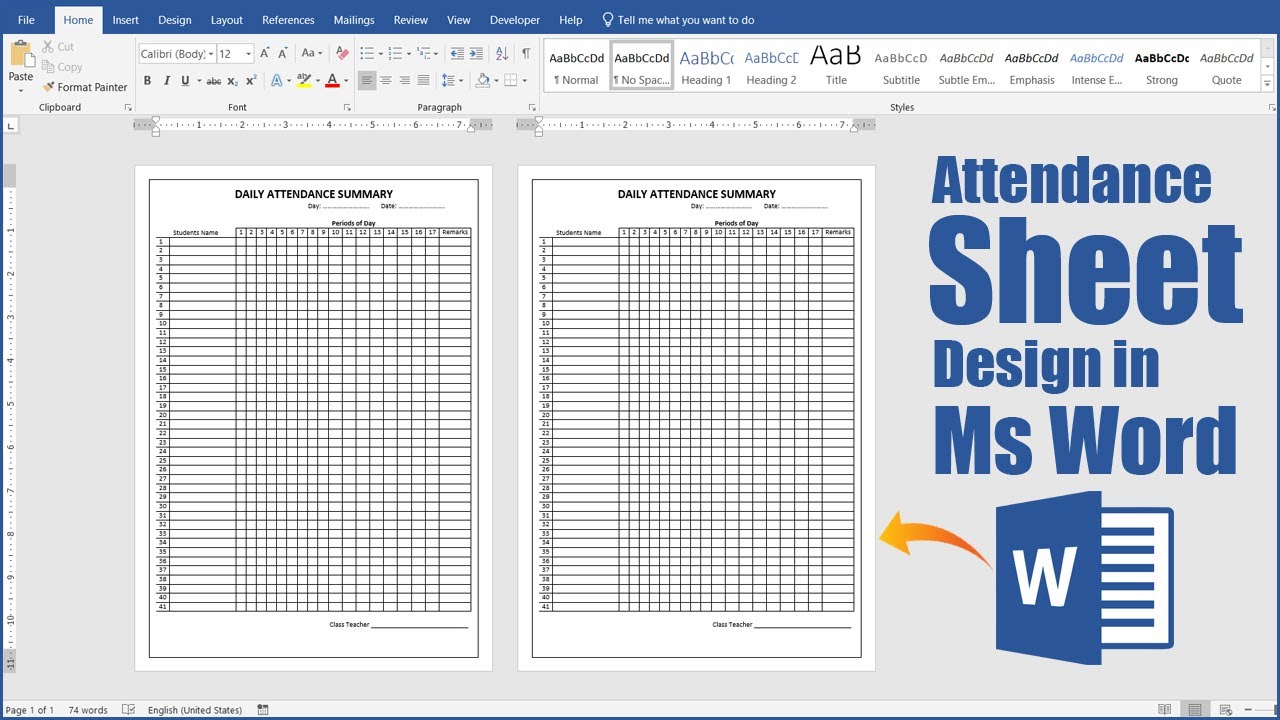Toggle Bold formatting
The image size is (1280, 720).
(x=147, y=81)
